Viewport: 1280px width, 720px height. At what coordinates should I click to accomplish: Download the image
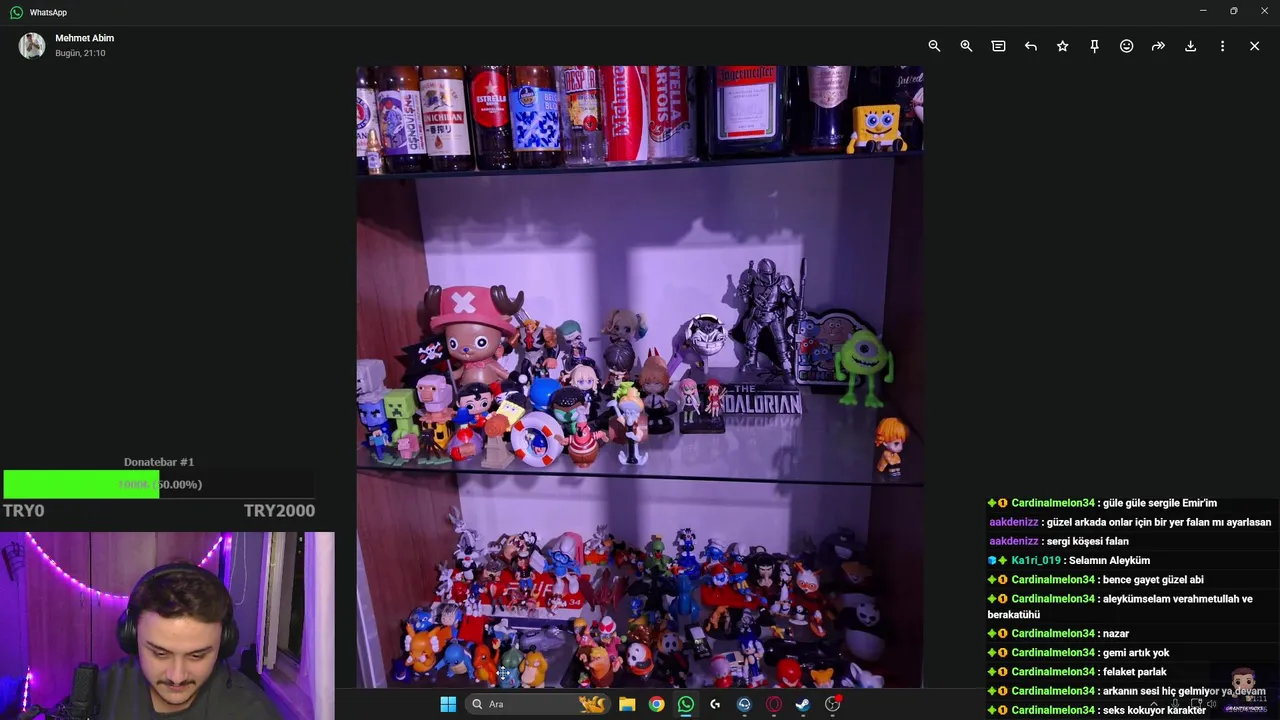point(1190,46)
